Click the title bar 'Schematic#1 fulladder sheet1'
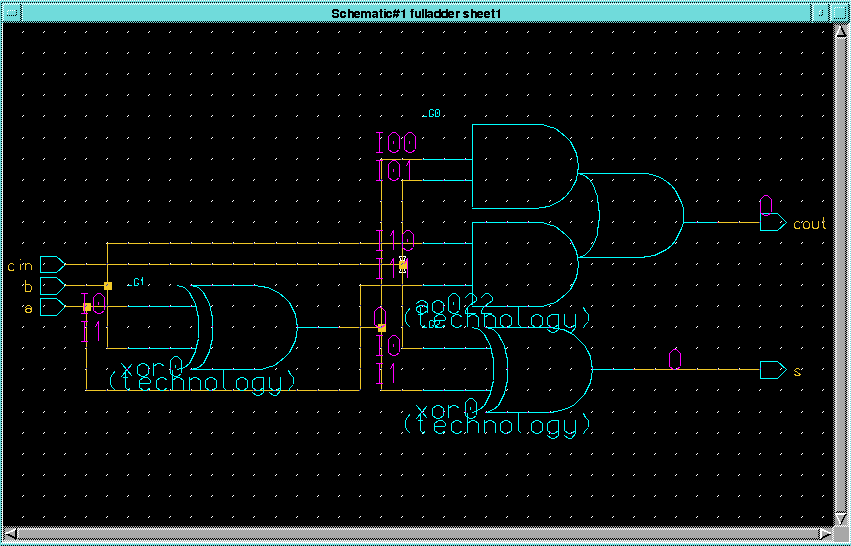This screenshot has width=851, height=546. pos(415,12)
